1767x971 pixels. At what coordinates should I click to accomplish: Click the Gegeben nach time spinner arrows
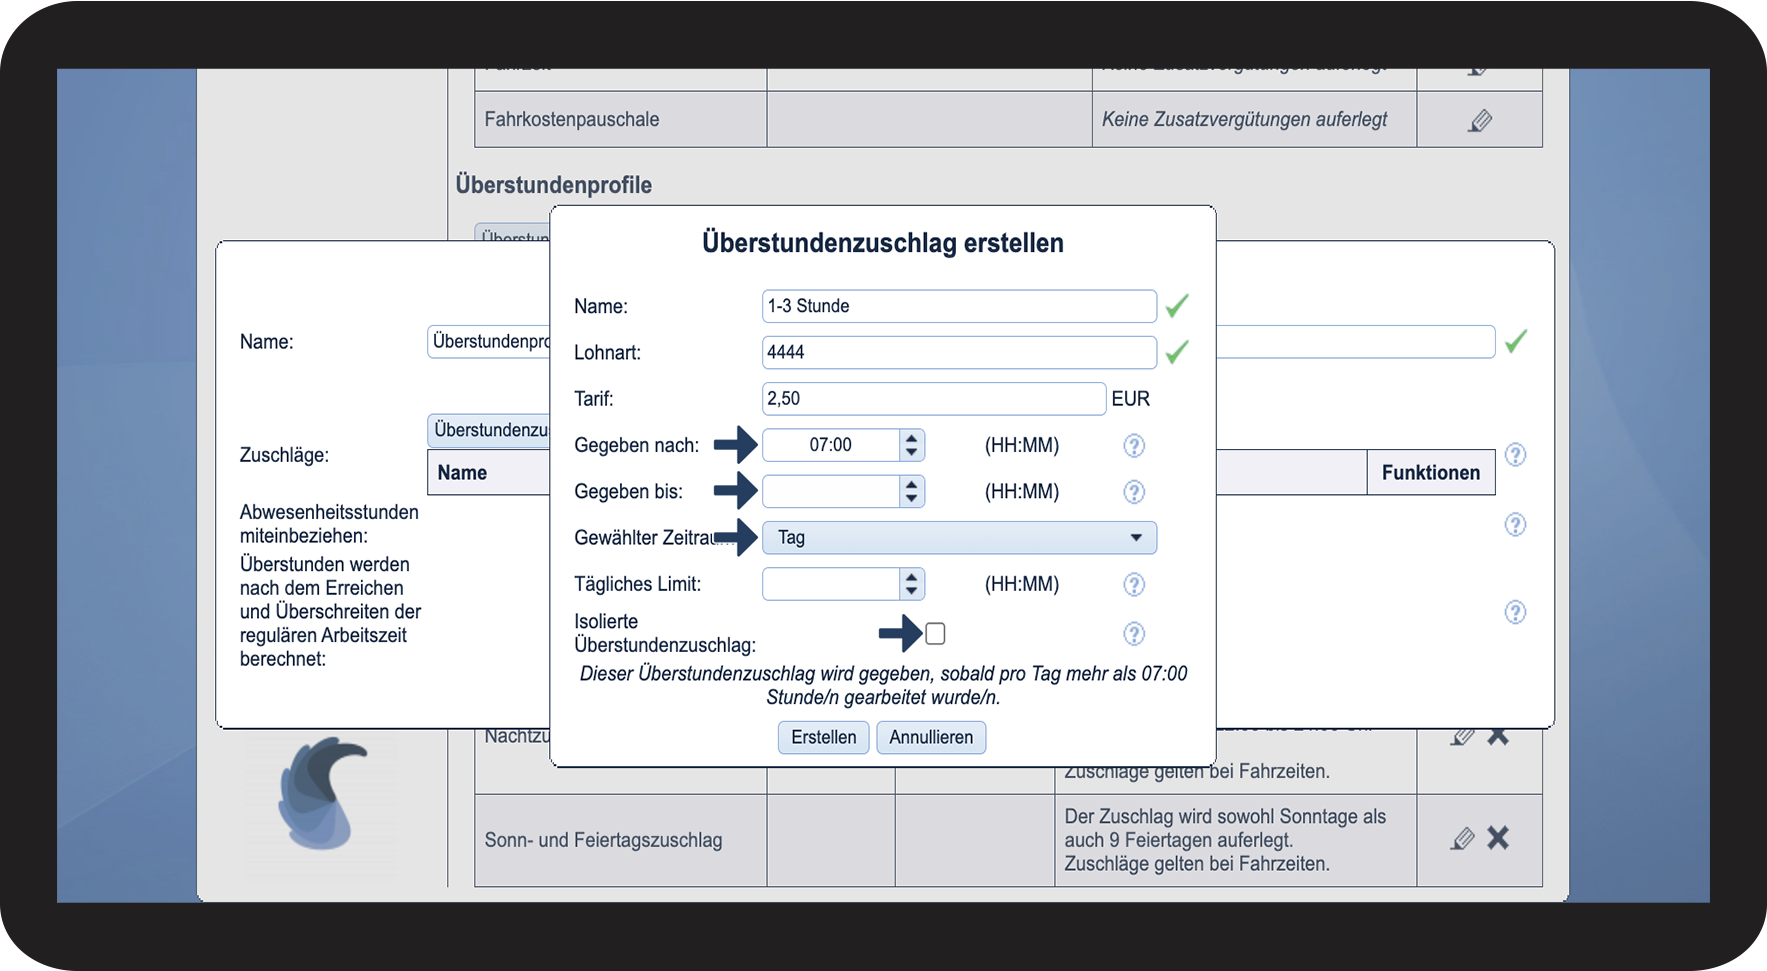click(911, 446)
